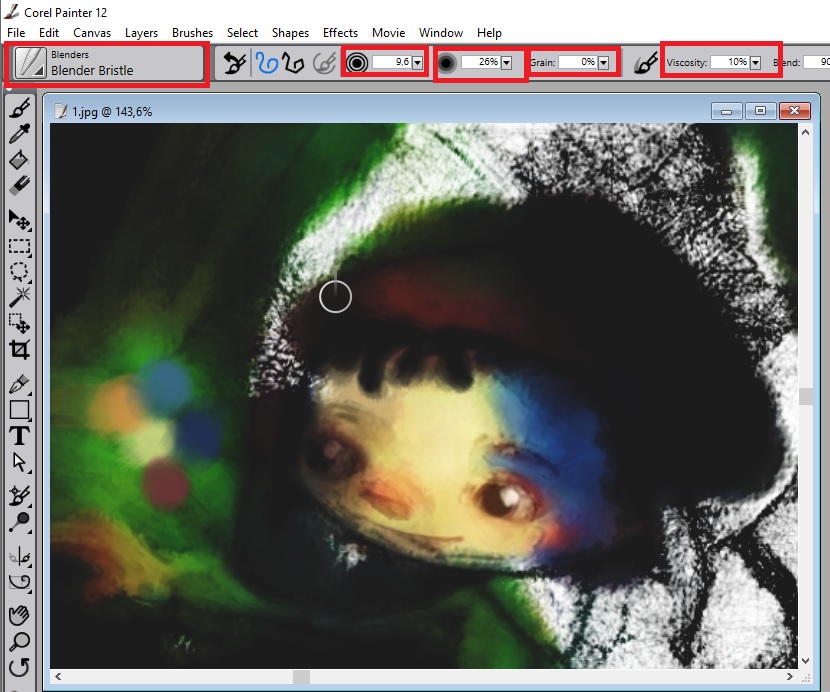Open the Window menu
The image size is (830, 692).
441,33
